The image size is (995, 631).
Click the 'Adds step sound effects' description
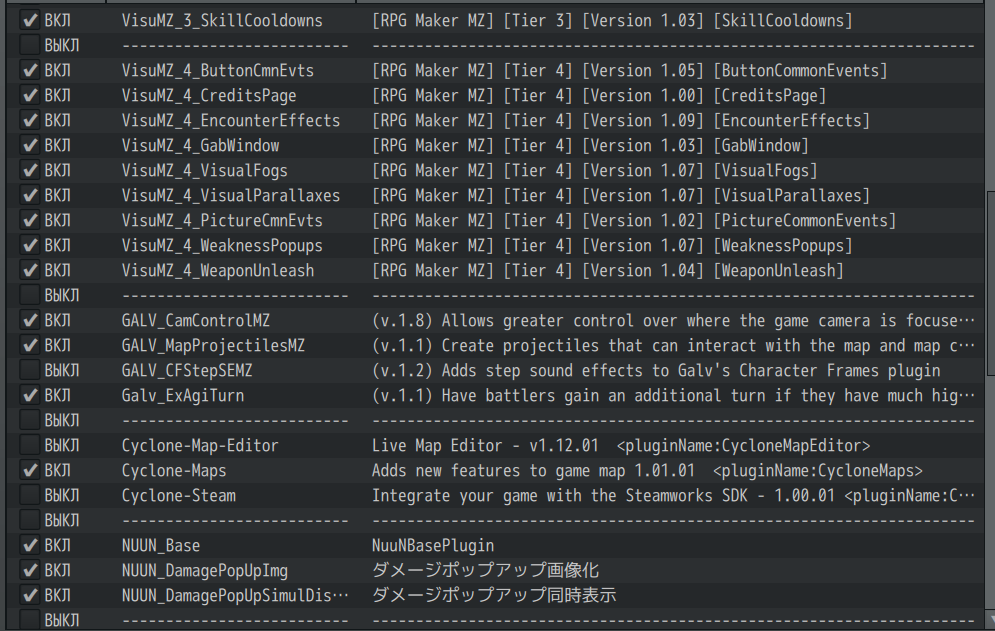coord(656,370)
